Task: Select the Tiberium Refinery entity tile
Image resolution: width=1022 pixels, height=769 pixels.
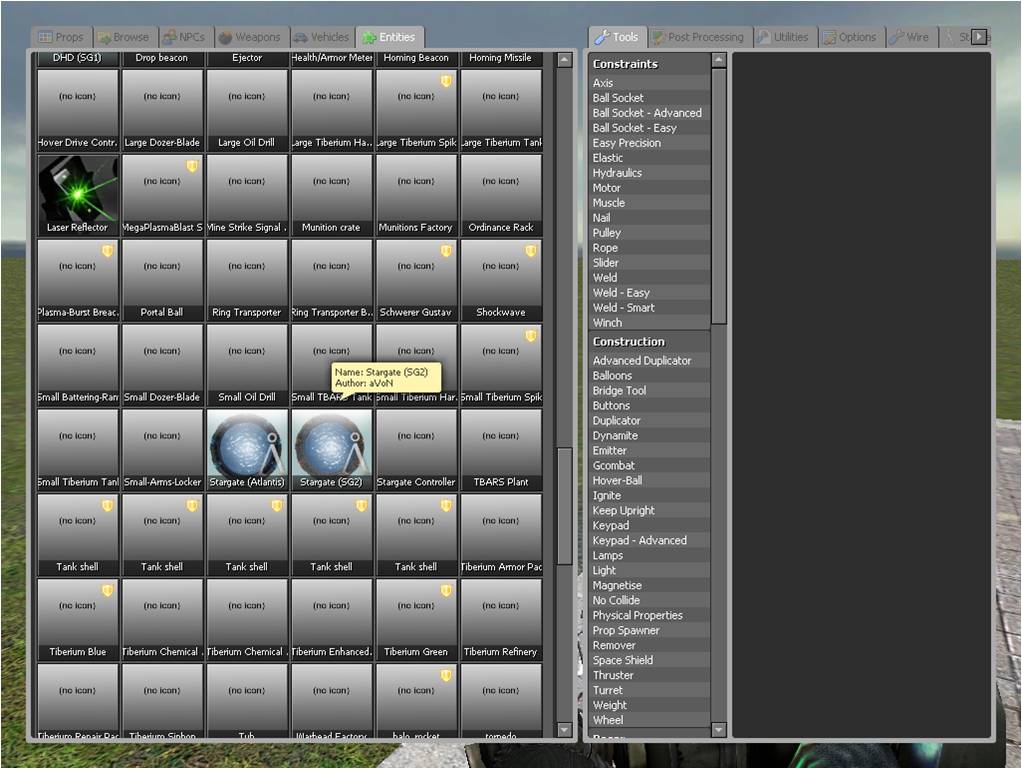Action: (x=501, y=619)
